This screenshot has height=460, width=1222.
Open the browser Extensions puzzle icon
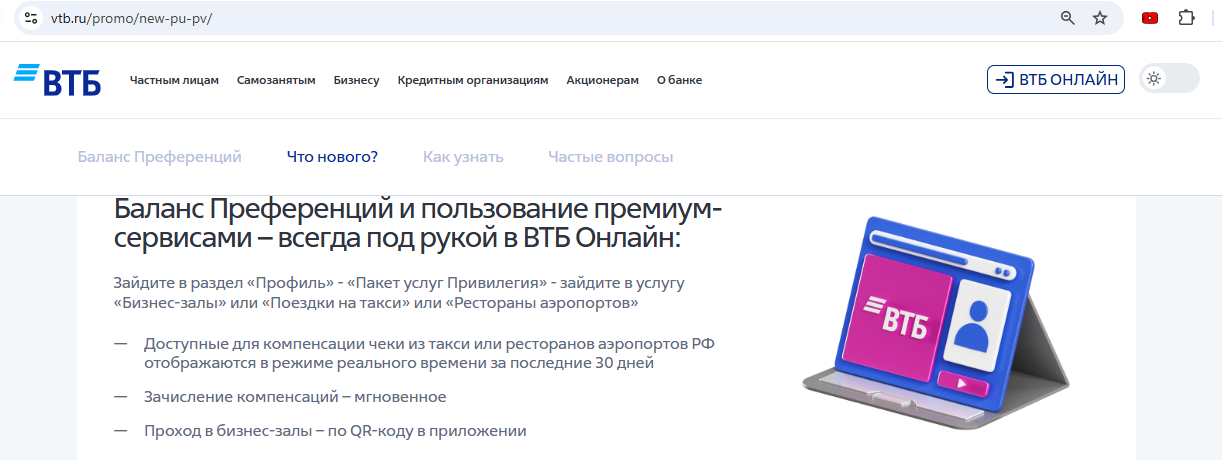(x=1187, y=18)
